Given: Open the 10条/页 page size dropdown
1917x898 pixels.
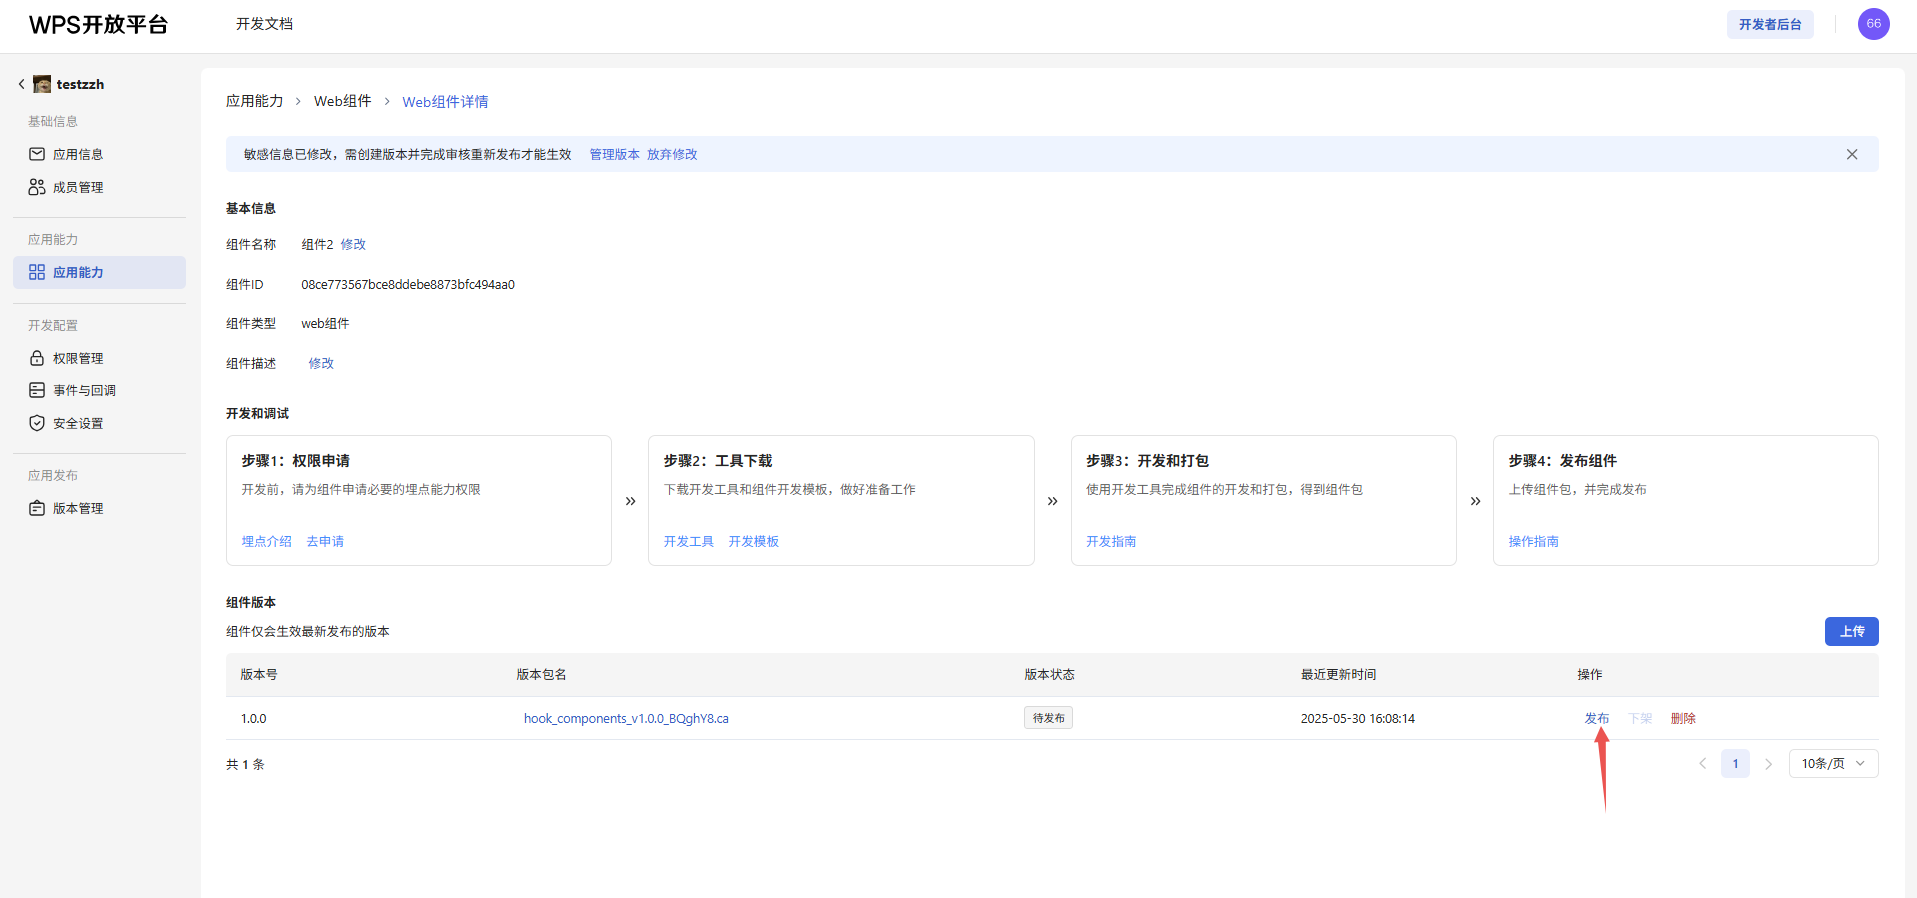Looking at the screenshot, I should (x=1833, y=764).
